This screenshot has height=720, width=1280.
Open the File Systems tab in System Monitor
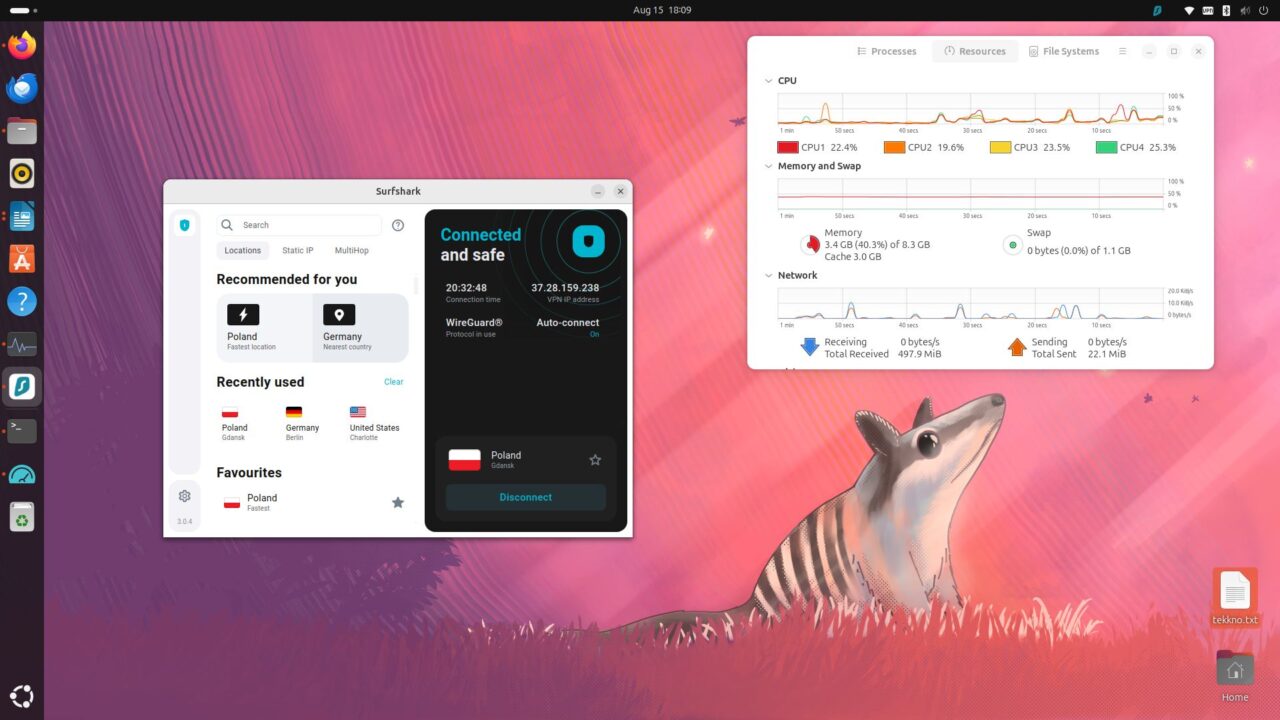pos(1064,51)
